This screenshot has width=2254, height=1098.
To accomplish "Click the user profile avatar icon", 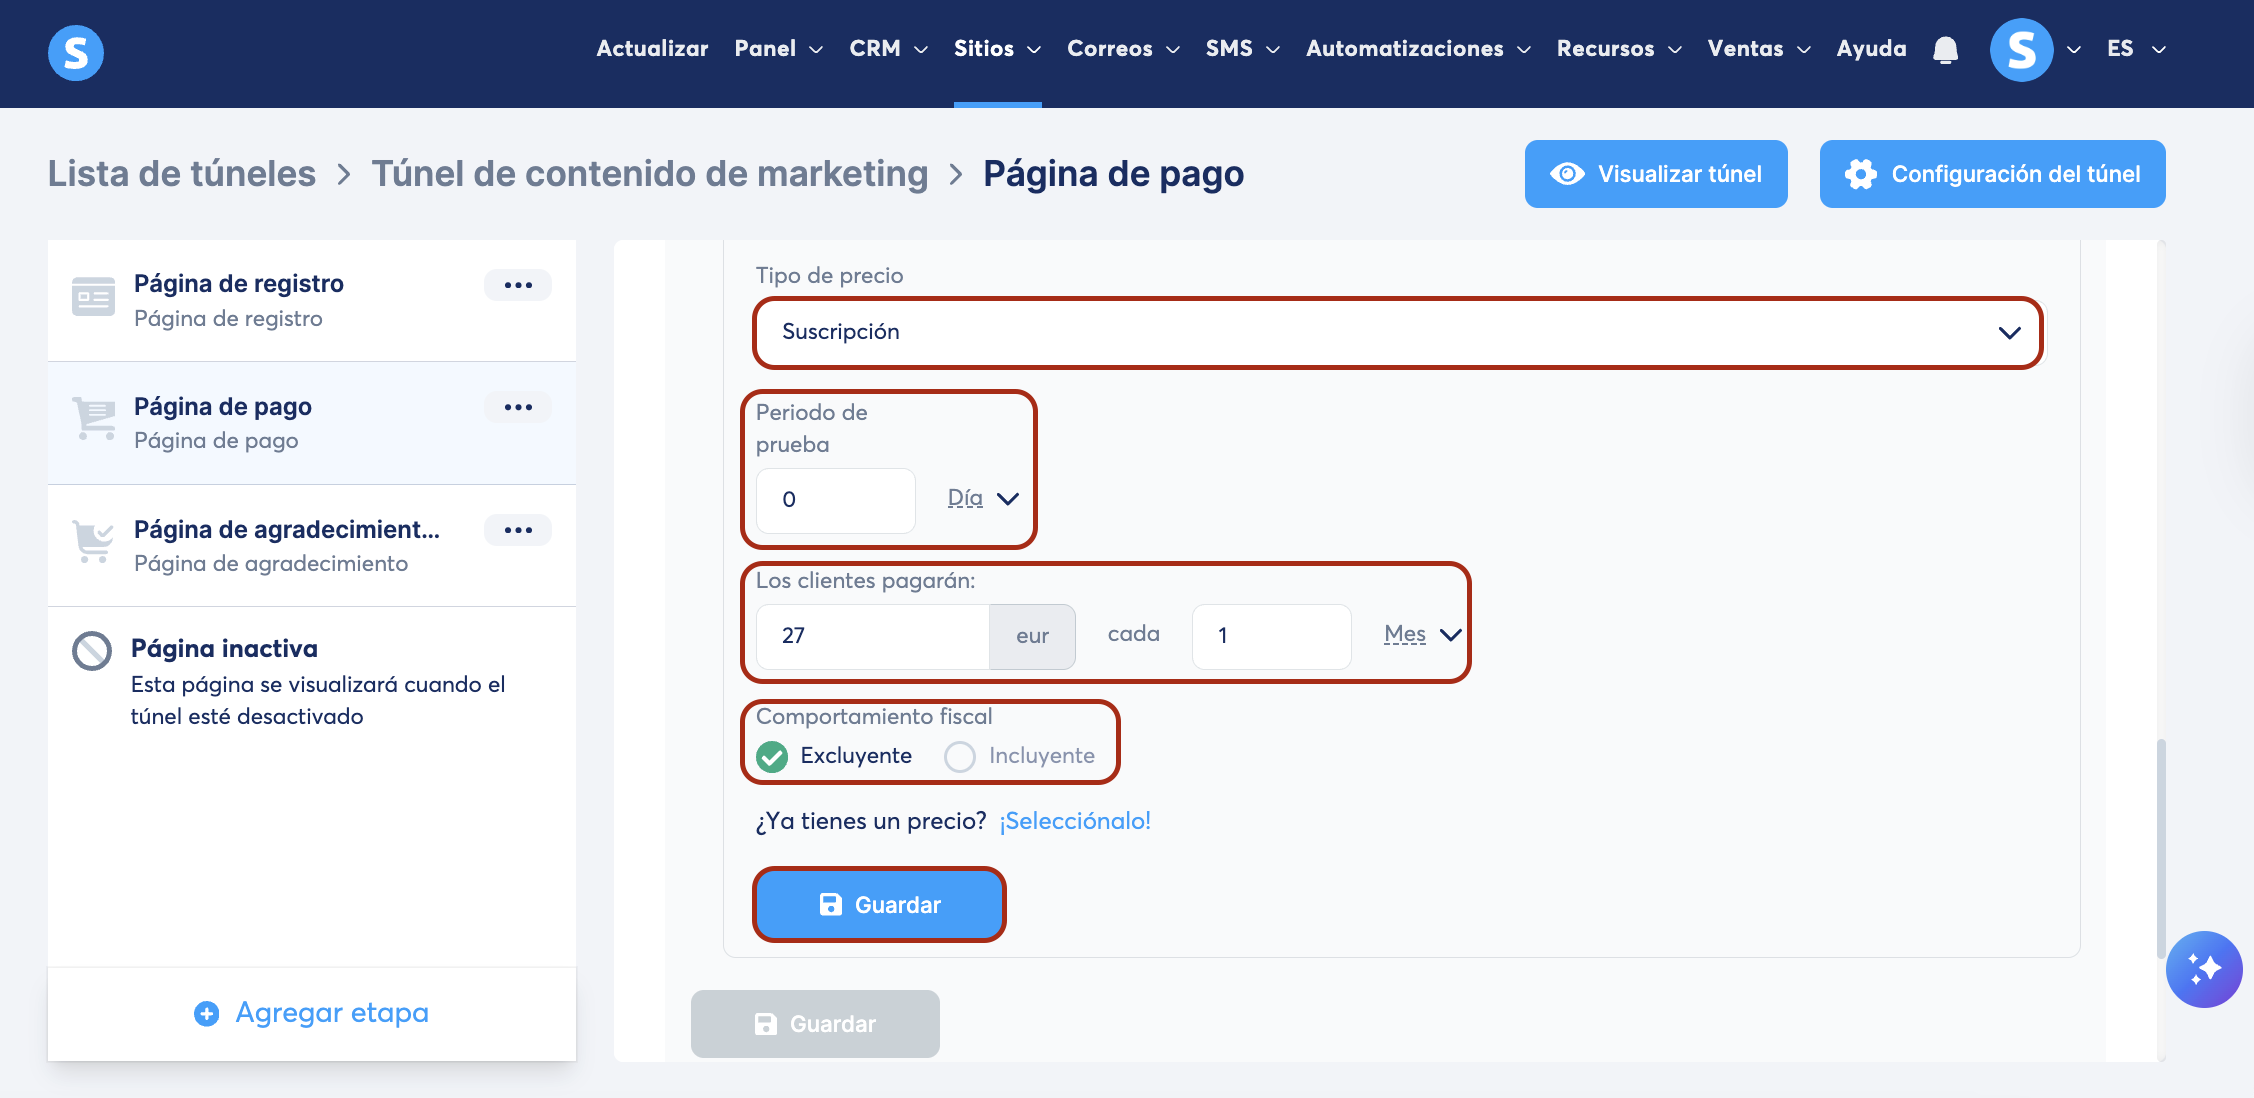I will point(2021,50).
